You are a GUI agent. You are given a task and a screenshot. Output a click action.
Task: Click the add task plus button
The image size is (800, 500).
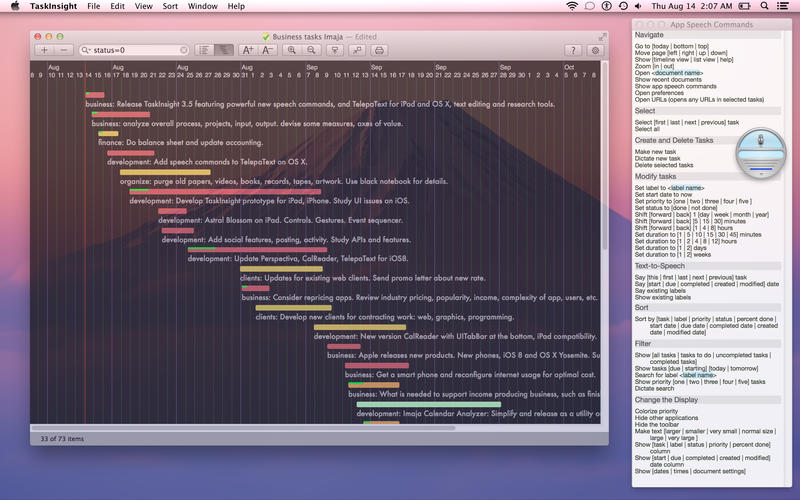coord(44,50)
